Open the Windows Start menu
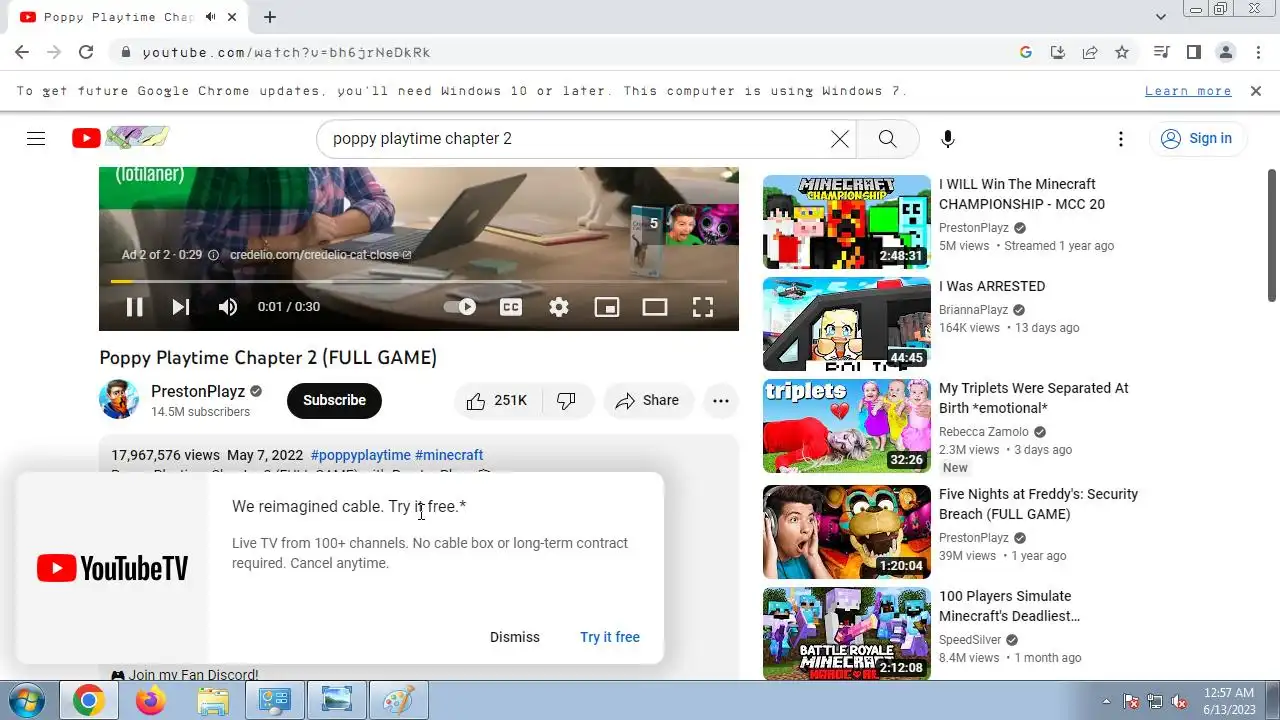The width and height of the screenshot is (1280, 720). point(27,700)
